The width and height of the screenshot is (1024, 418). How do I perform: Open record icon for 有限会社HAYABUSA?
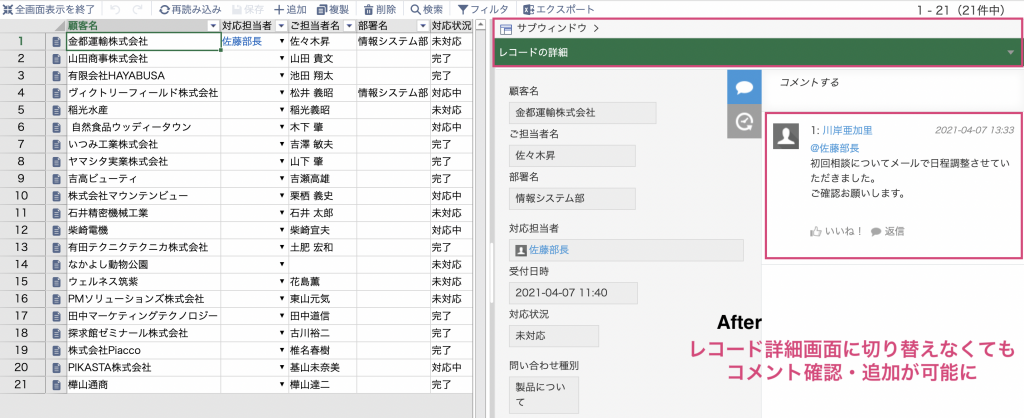pos(56,76)
